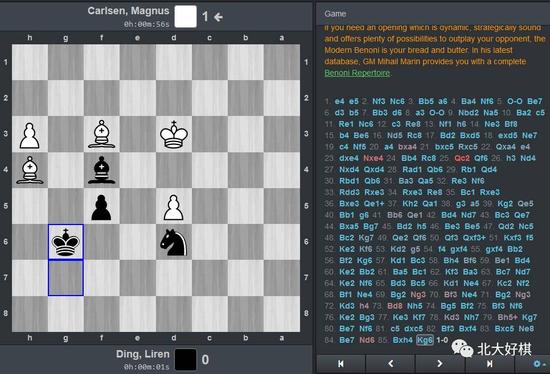Click Carlsen's clock reading 0h:00m:56s
Viewport: 550px width, 374px height.
146,24
